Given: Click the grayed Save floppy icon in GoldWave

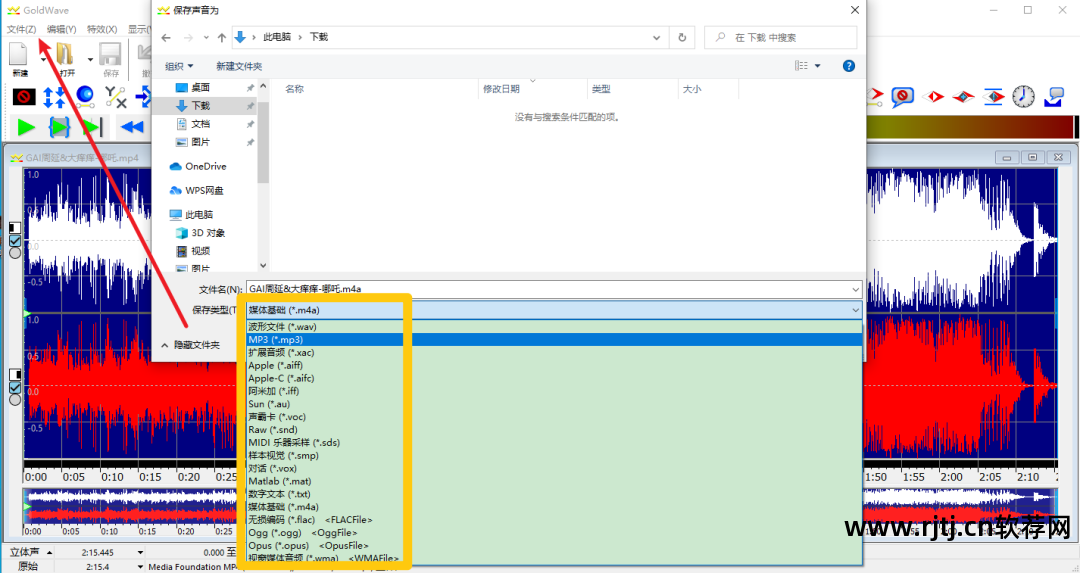Looking at the screenshot, I should tap(110, 54).
